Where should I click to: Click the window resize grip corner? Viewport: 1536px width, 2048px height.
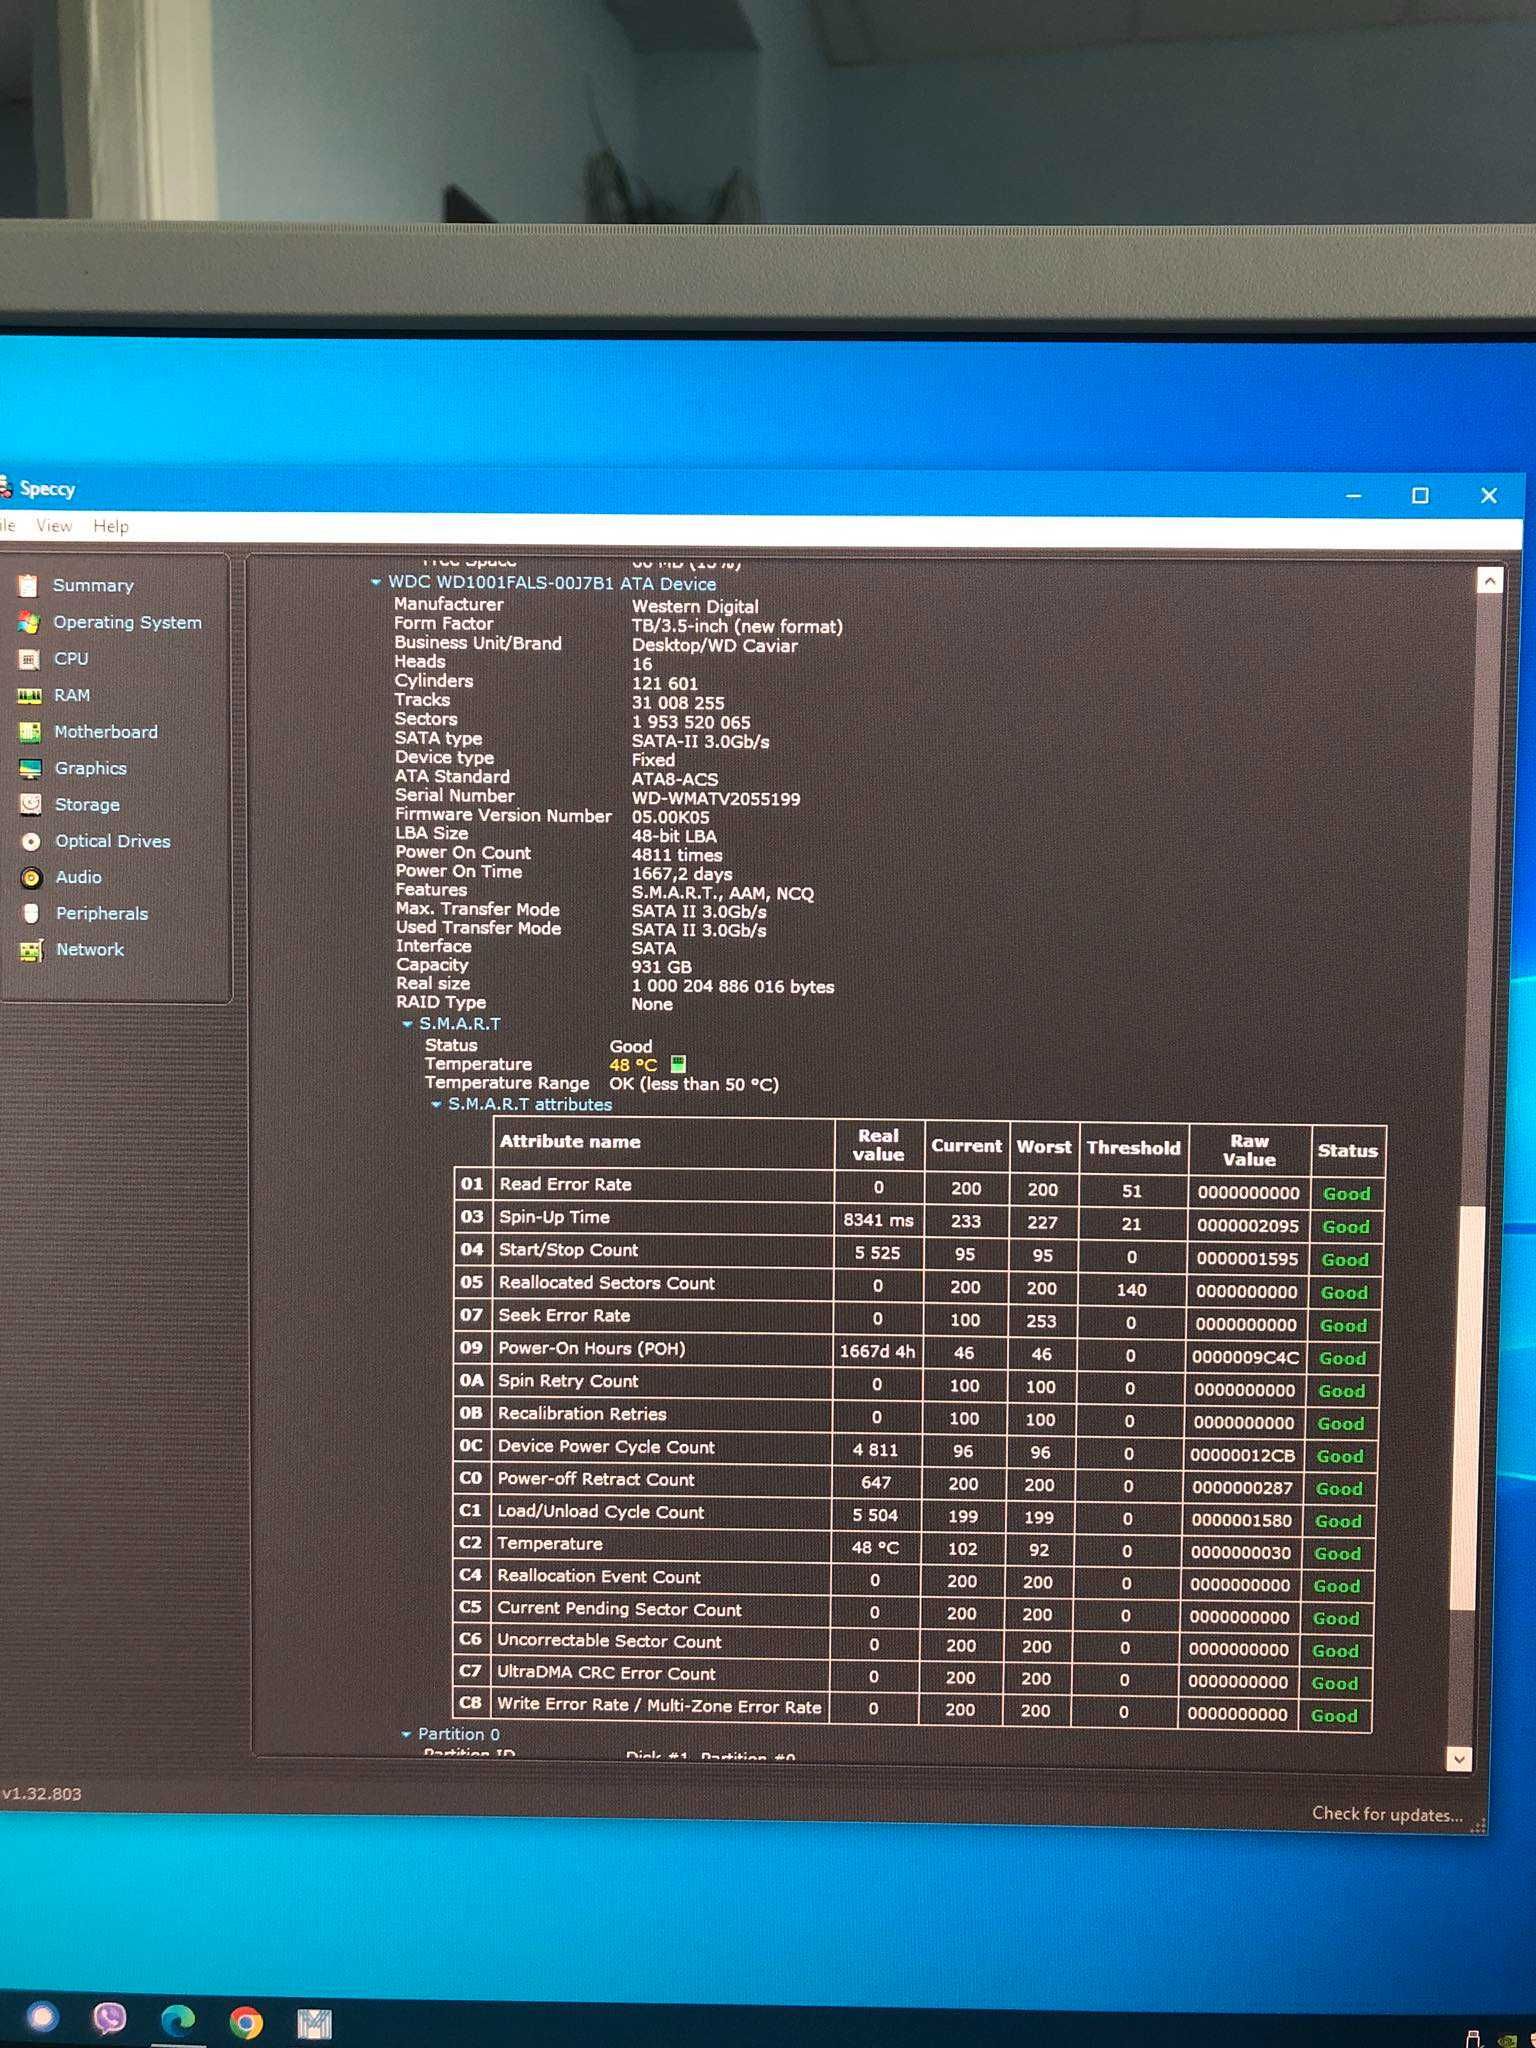pos(1479,1825)
